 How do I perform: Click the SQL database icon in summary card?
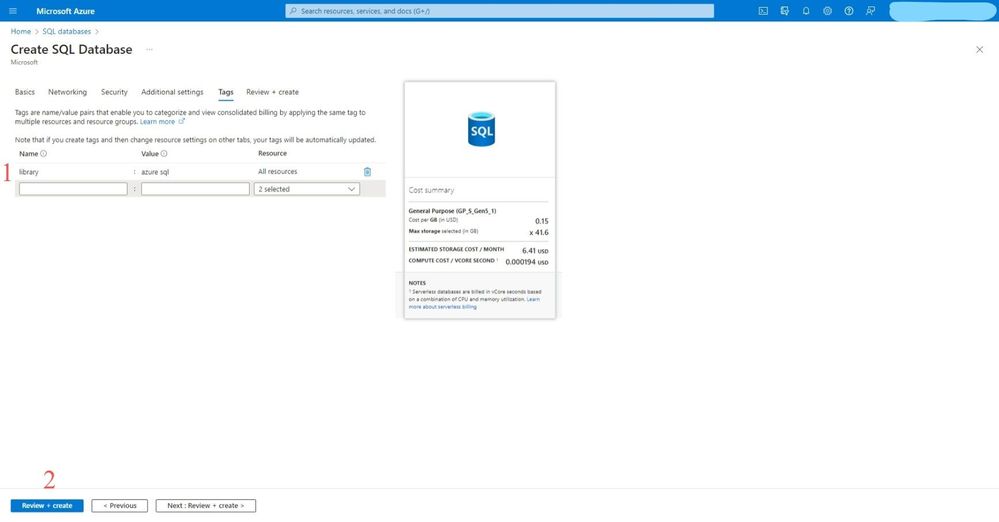pyautogui.click(x=481, y=129)
